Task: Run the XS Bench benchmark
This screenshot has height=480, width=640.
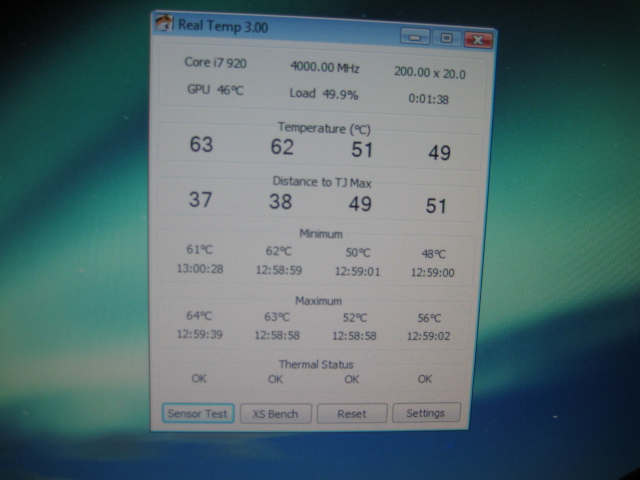Action: [x=276, y=414]
